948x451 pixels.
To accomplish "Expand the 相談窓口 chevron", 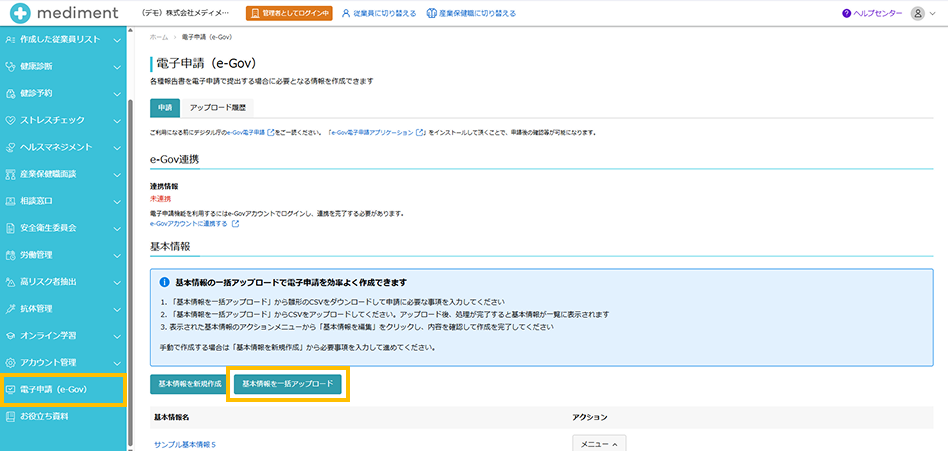I will click(117, 201).
